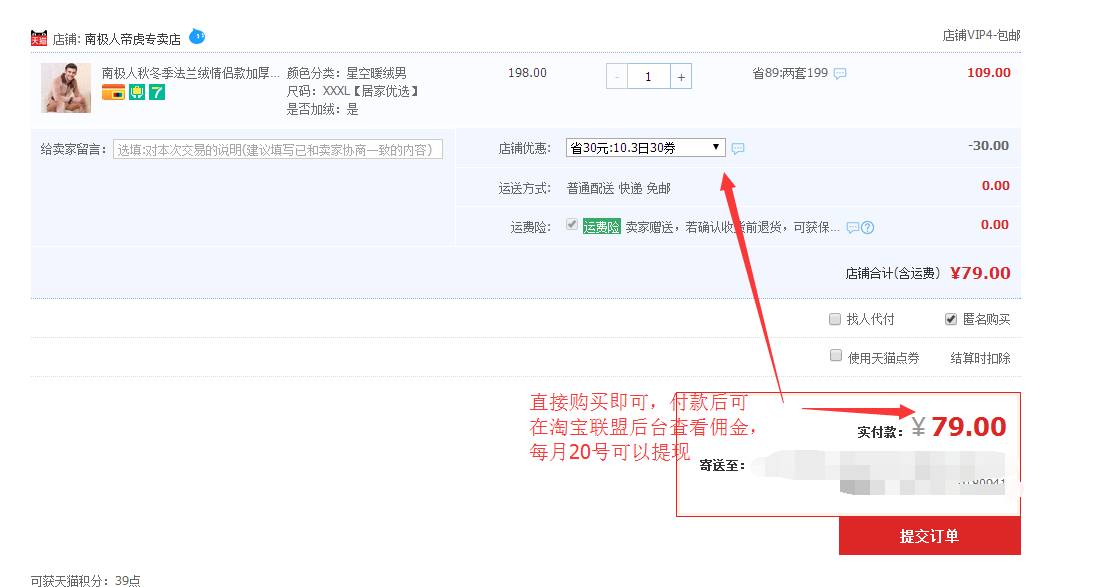This screenshot has width=1098, height=587.
Task: Click comment icon next to 省89:两套199
Action: coord(840,73)
